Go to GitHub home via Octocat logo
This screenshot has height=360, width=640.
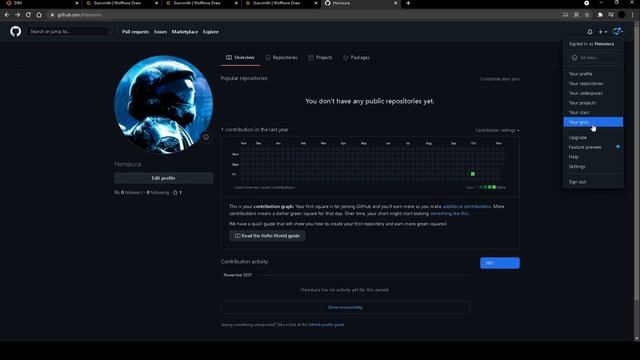point(16,31)
